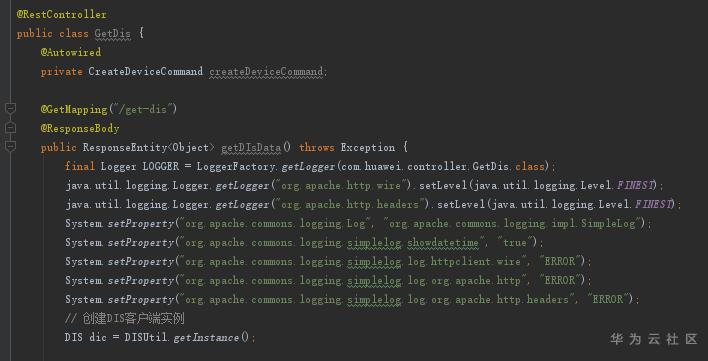Select the LOGGER variable name

pos(161,167)
